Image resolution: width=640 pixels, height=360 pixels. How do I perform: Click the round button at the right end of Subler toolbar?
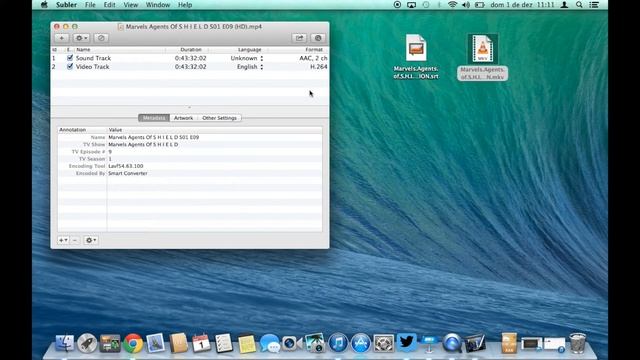318,38
